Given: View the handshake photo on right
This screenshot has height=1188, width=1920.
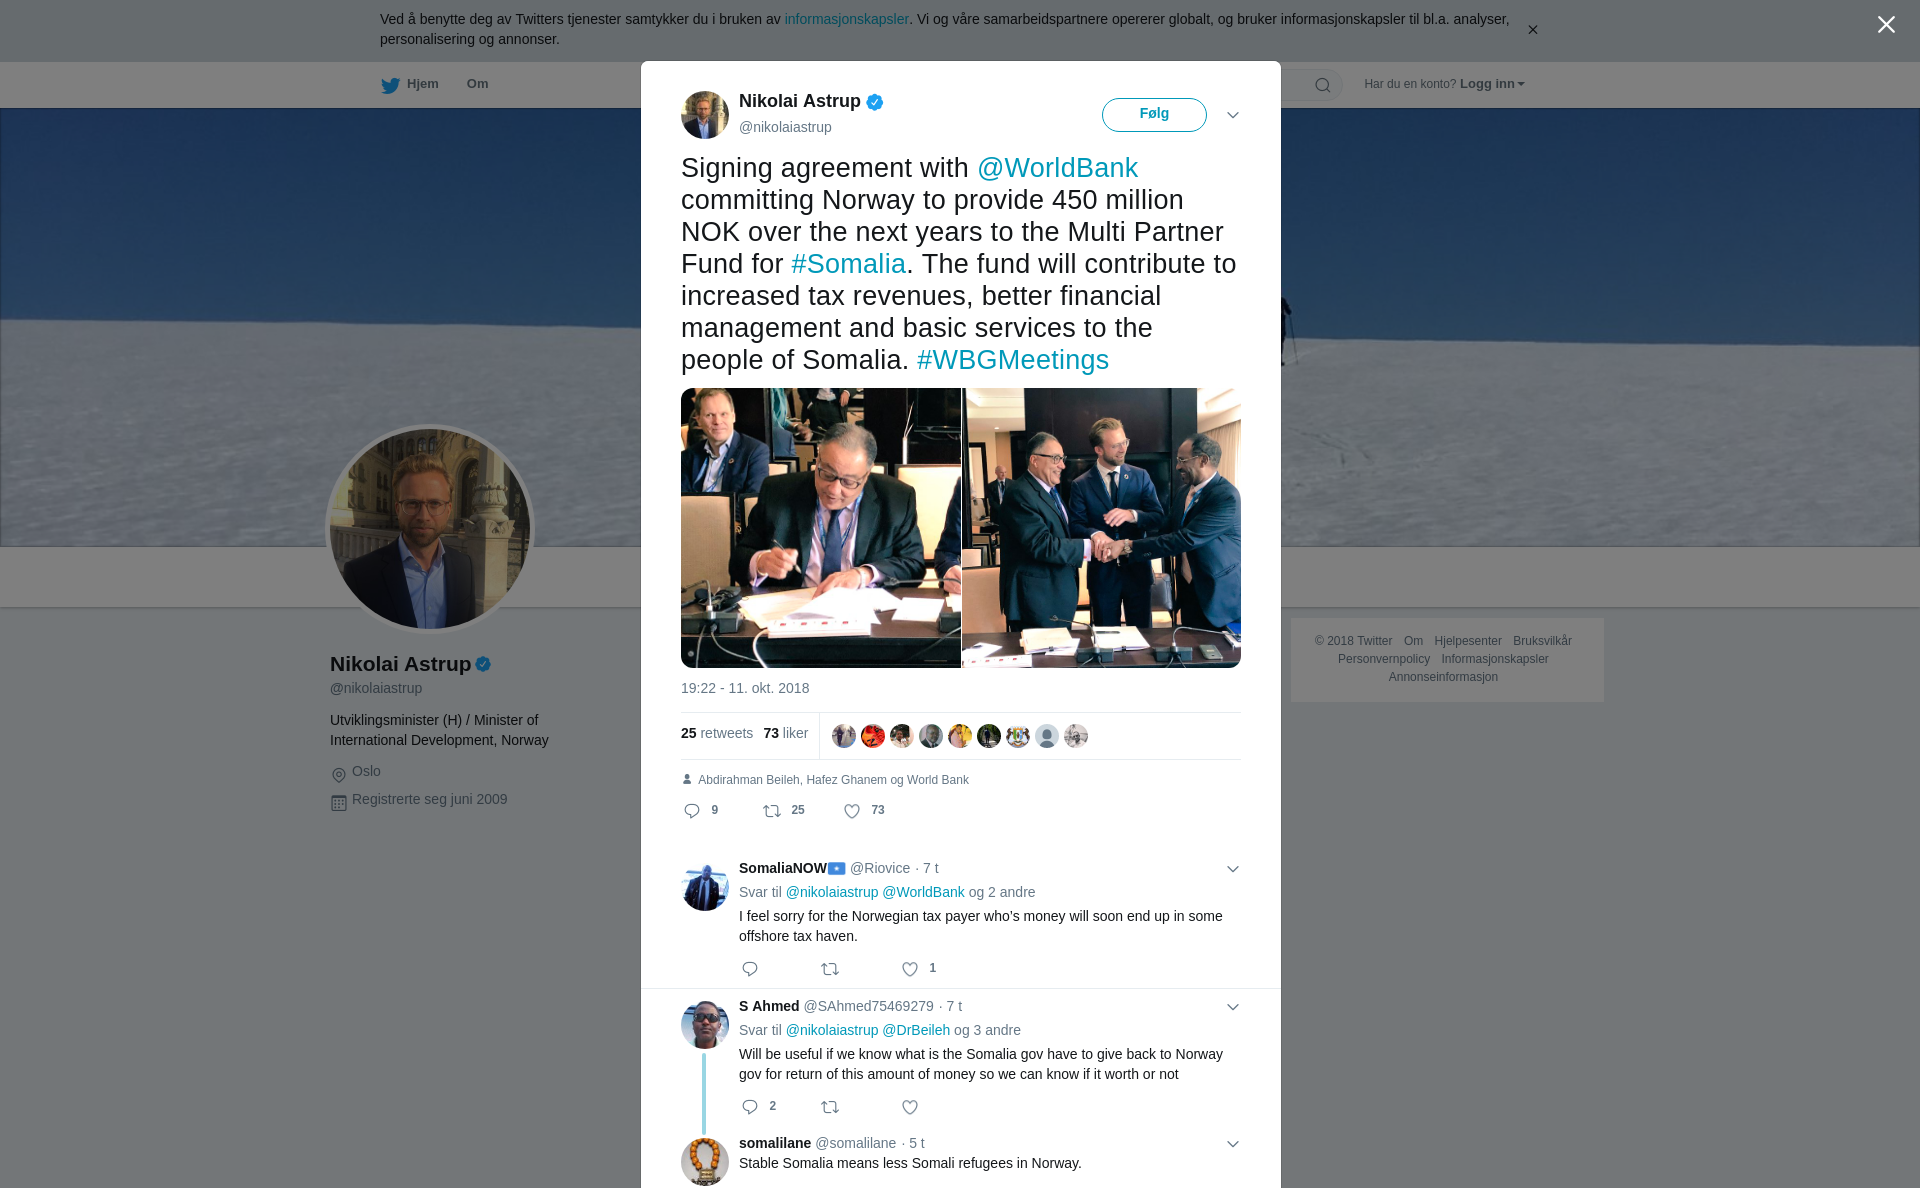Looking at the screenshot, I should pyautogui.click(x=1102, y=528).
